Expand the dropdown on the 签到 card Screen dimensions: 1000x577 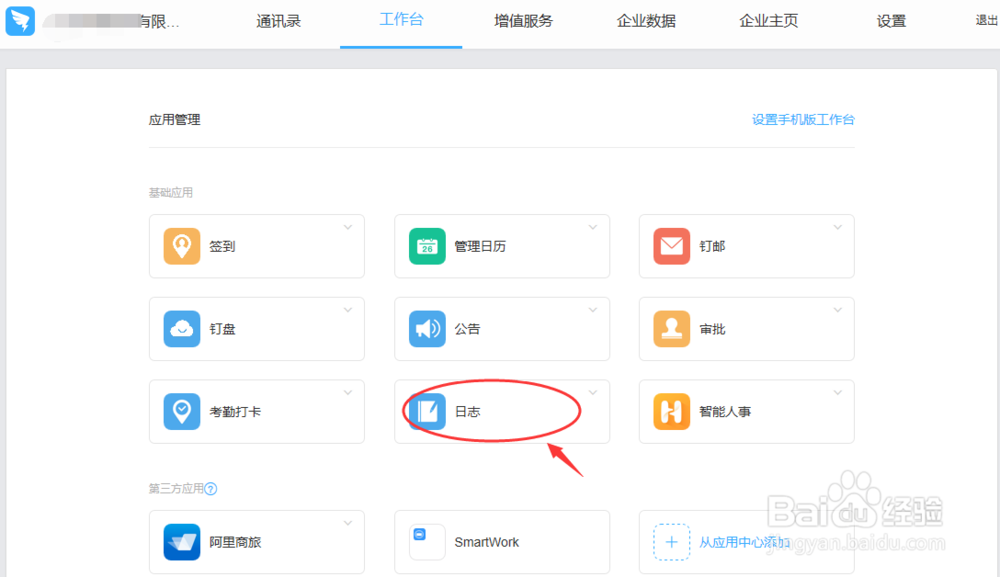348,225
